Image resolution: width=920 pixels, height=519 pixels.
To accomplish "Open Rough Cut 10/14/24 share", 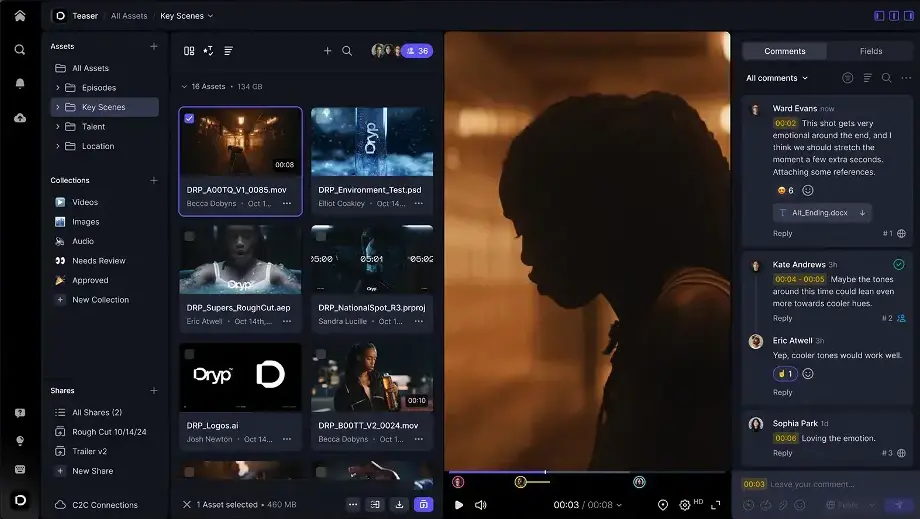I will tap(109, 432).
